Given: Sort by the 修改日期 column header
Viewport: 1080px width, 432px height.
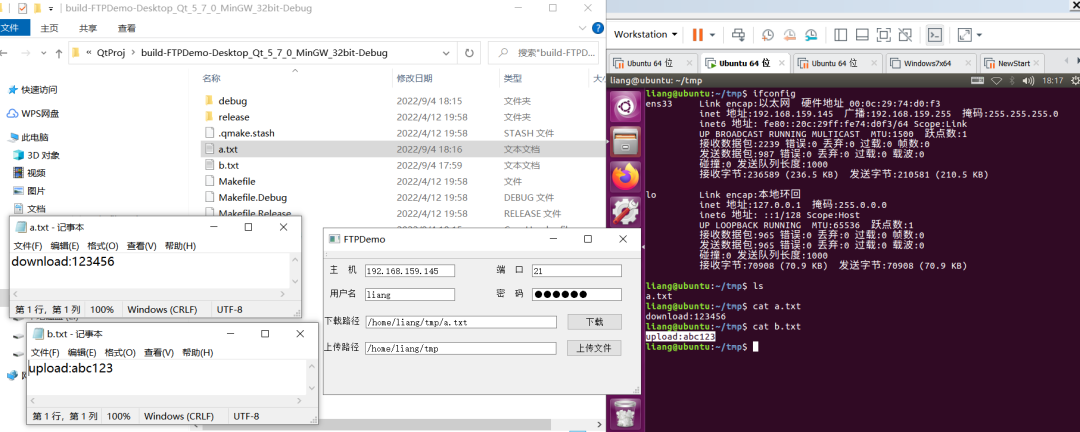Looking at the screenshot, I should (x=414, y=79).
